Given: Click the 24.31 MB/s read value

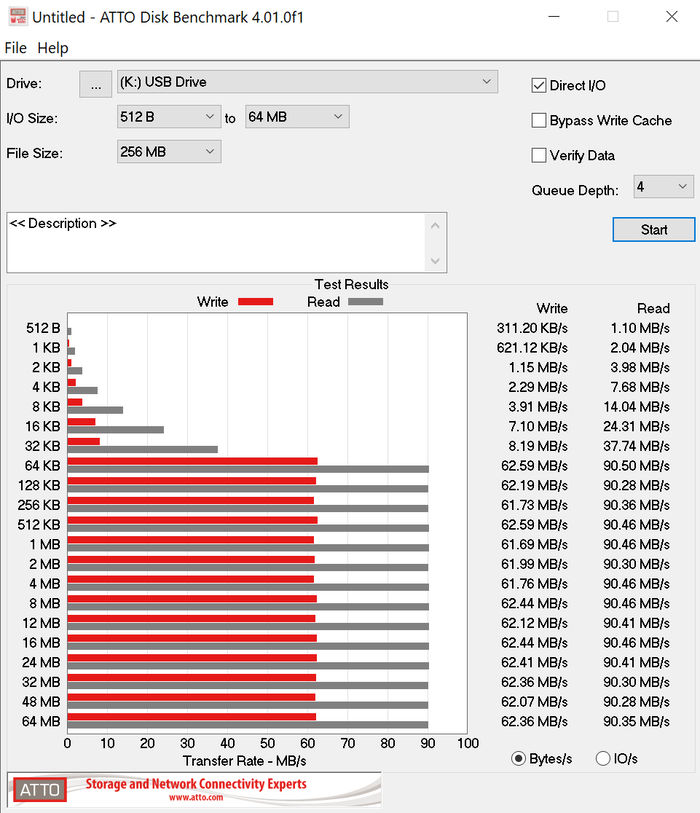Looking at the screenshot, I should point(636,427).
